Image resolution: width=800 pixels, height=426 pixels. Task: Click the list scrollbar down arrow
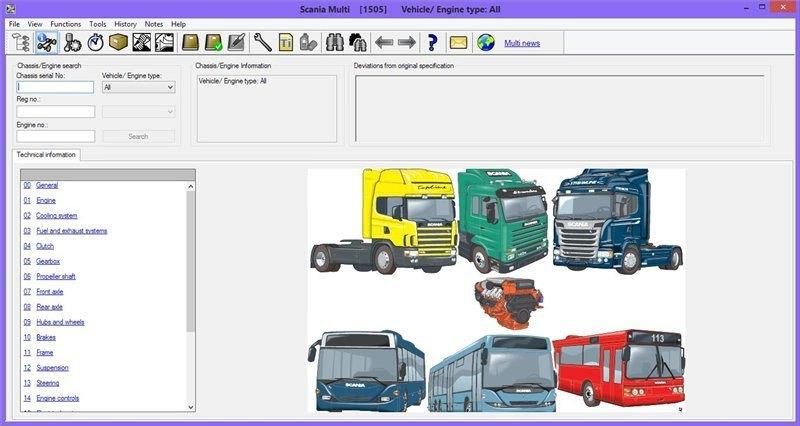click(x=191, y=407)
